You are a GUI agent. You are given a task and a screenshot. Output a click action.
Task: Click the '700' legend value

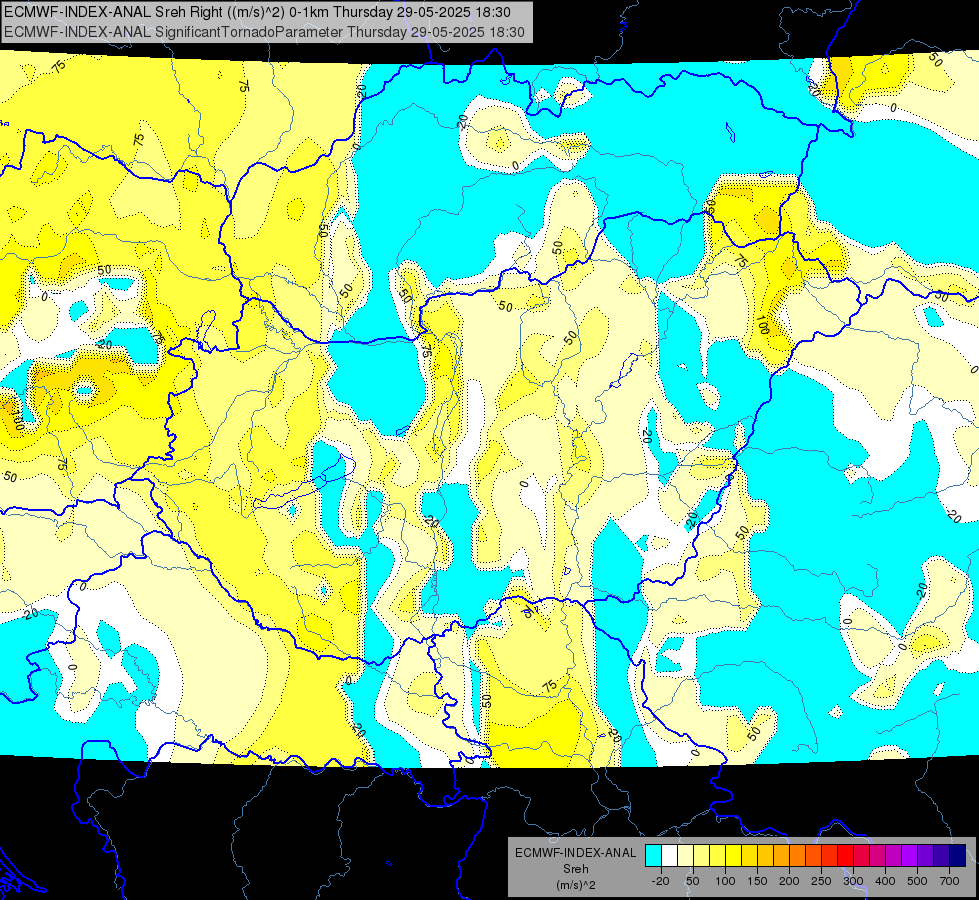949,881
